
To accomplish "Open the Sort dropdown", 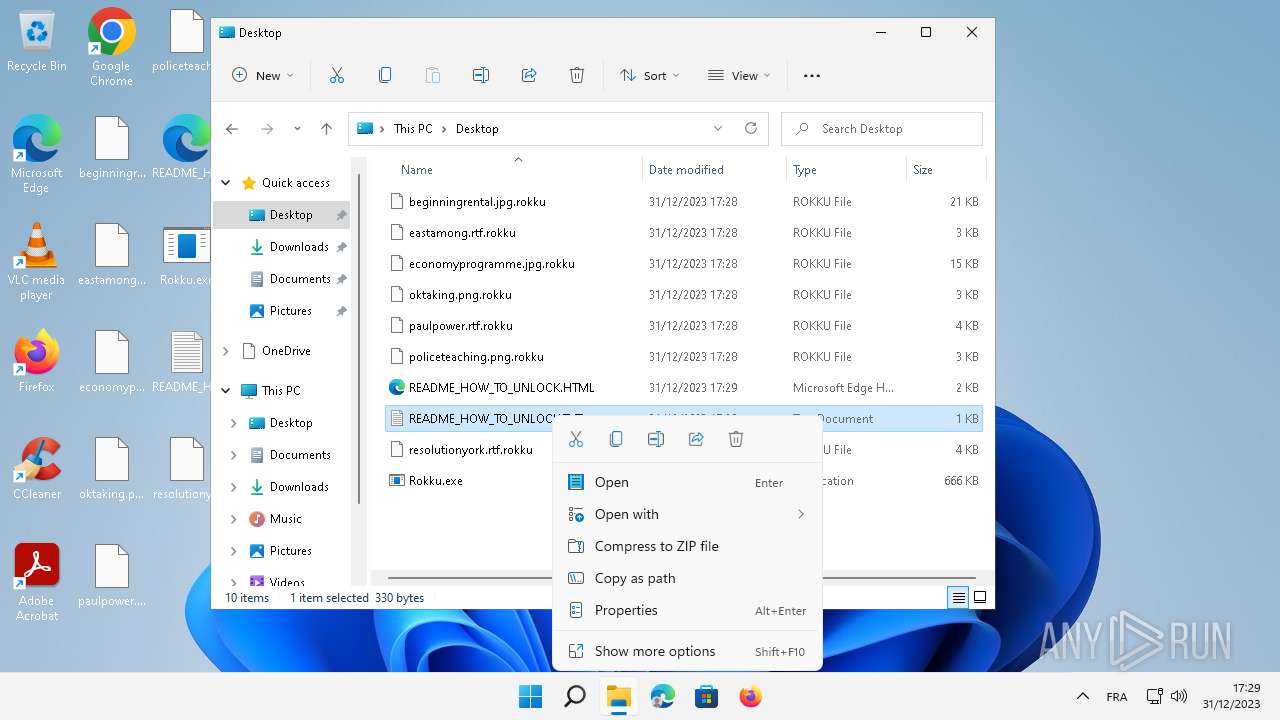I will click(x=649, y=75).
